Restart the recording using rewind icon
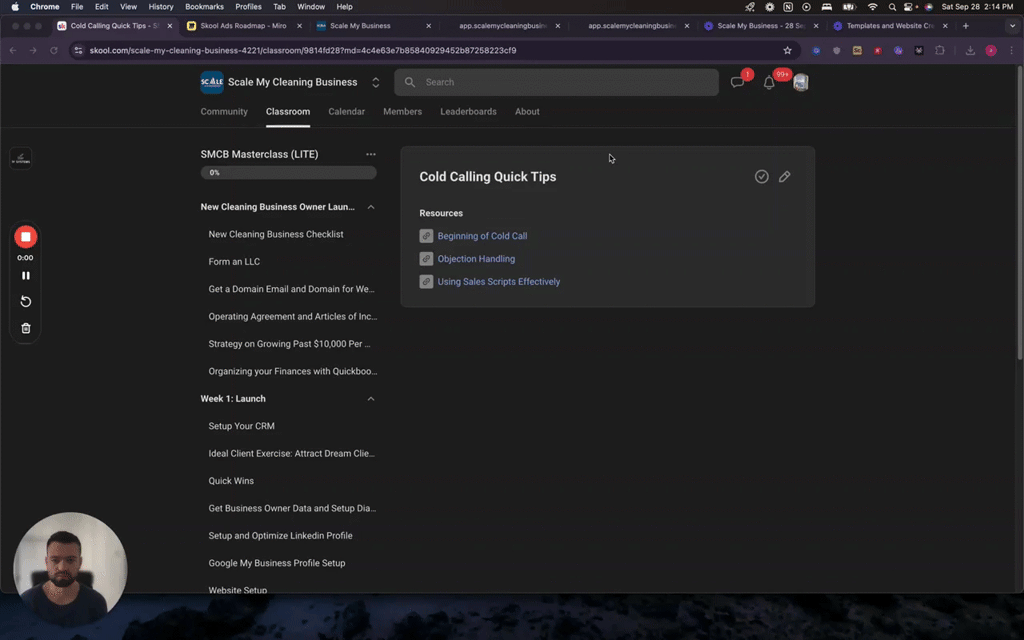The height and width of the screenshot is (640, 1024). point(25,302)
